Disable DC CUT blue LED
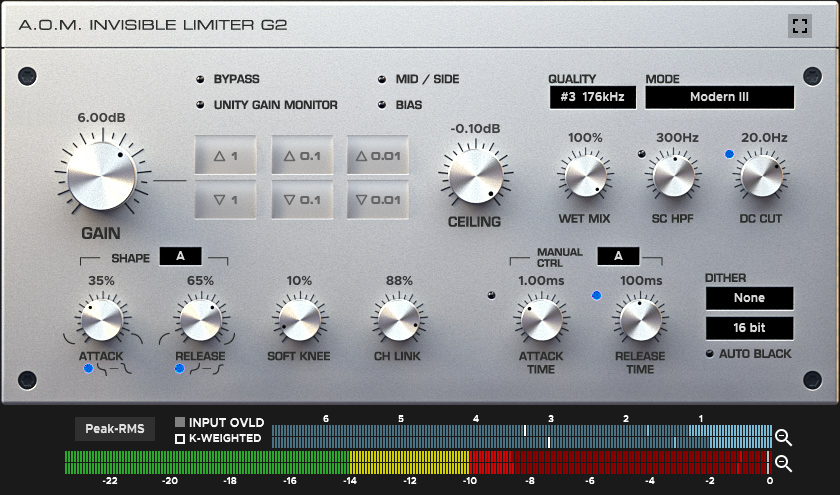 pos(729,154)
